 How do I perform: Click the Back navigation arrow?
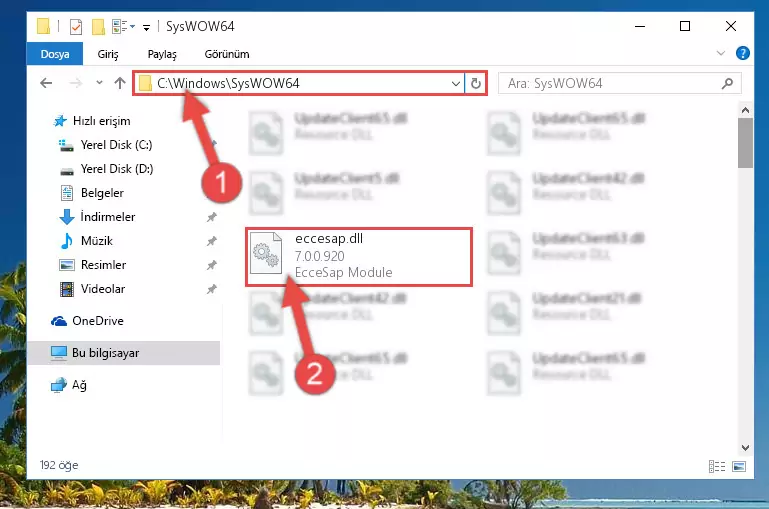tap(46, 83)
